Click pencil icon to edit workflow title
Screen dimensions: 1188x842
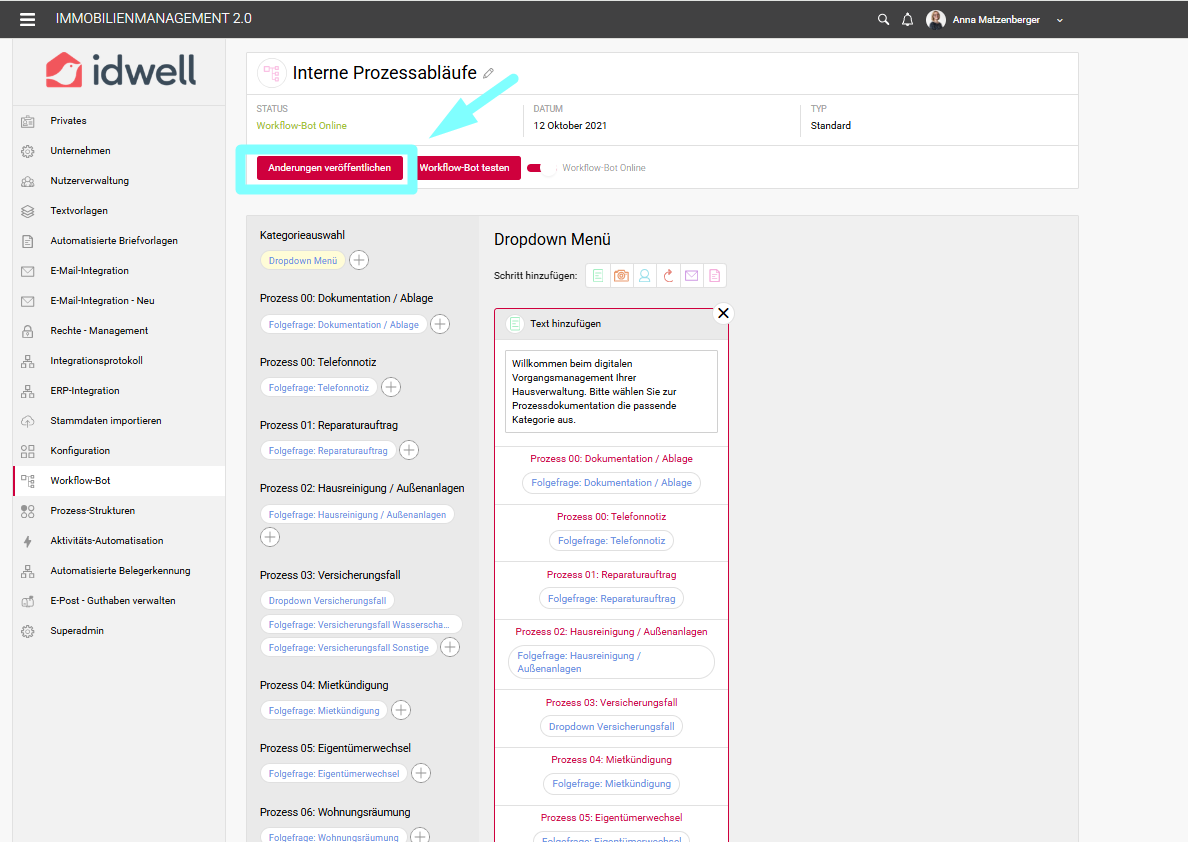[x=489, y=74]
